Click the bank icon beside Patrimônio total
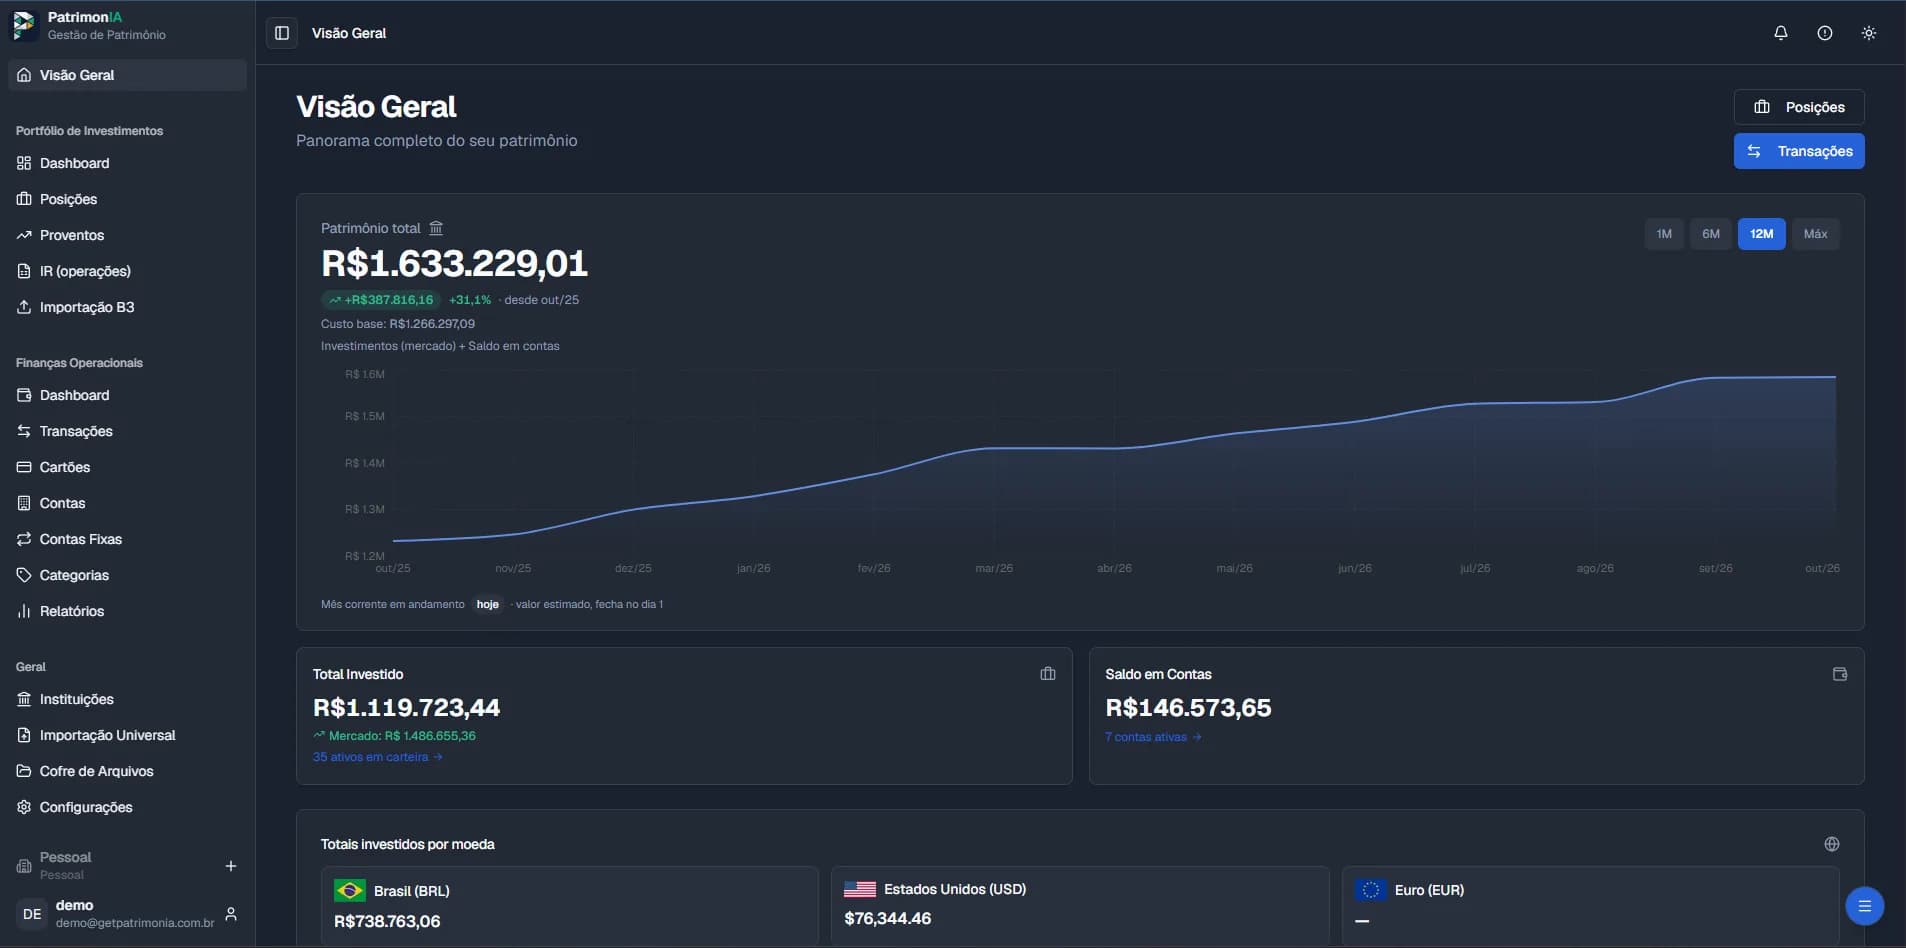The image size is (1906, 948). [436, 228]
